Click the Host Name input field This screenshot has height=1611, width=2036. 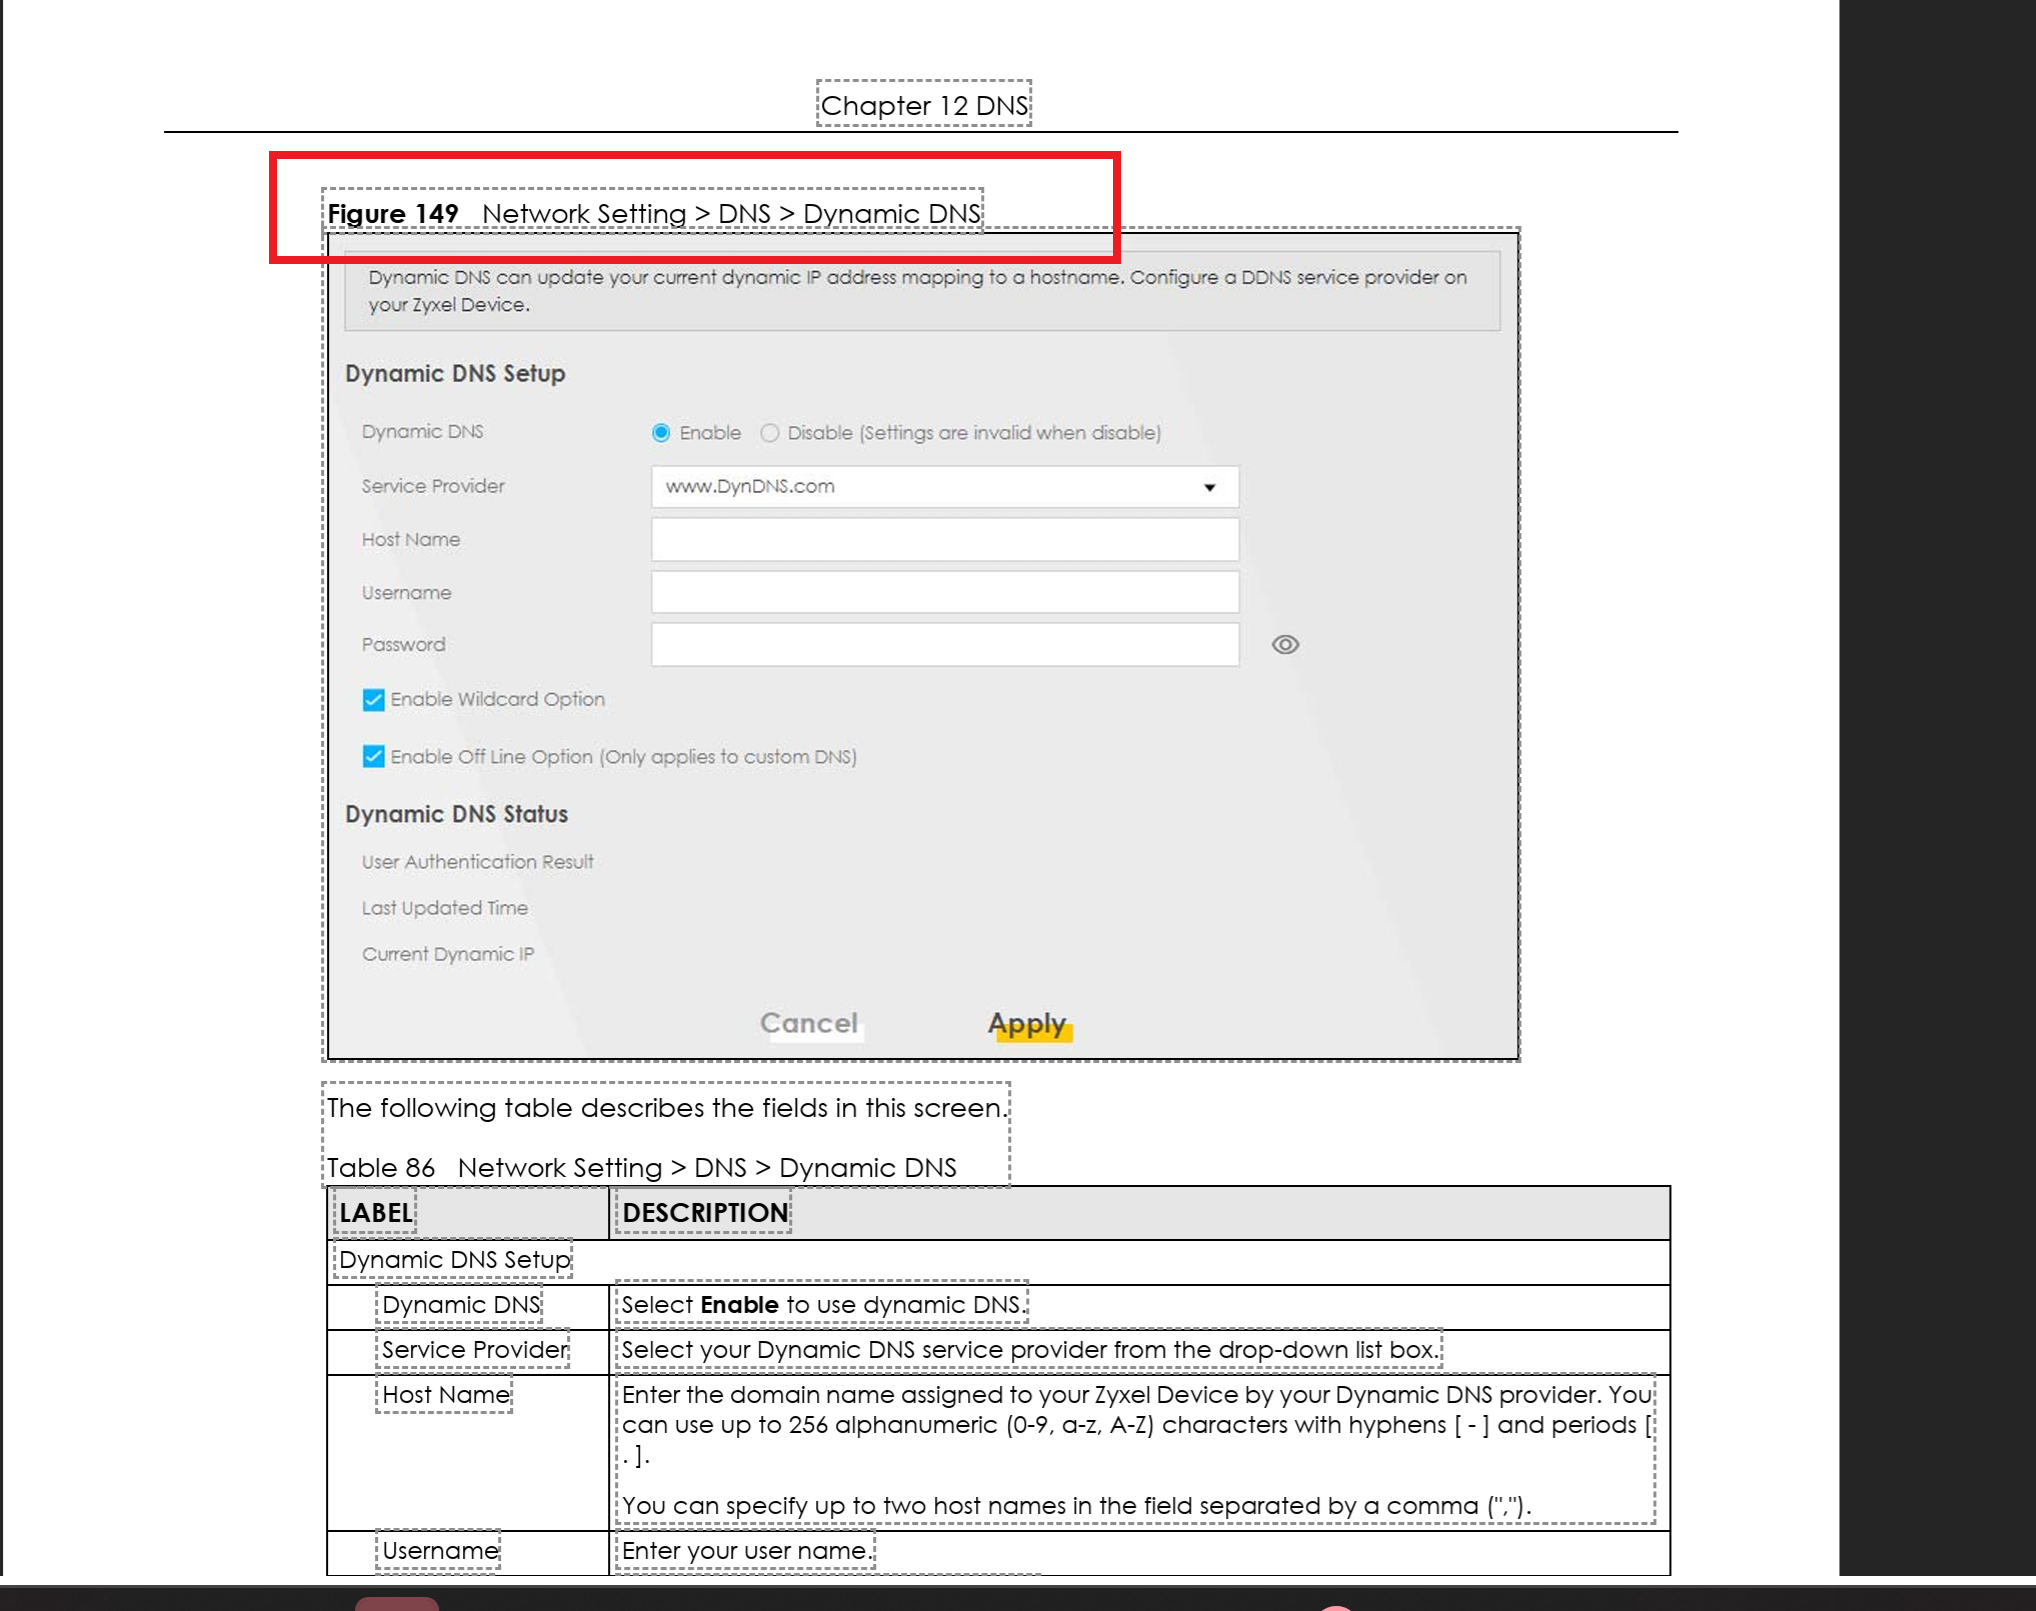944,540
